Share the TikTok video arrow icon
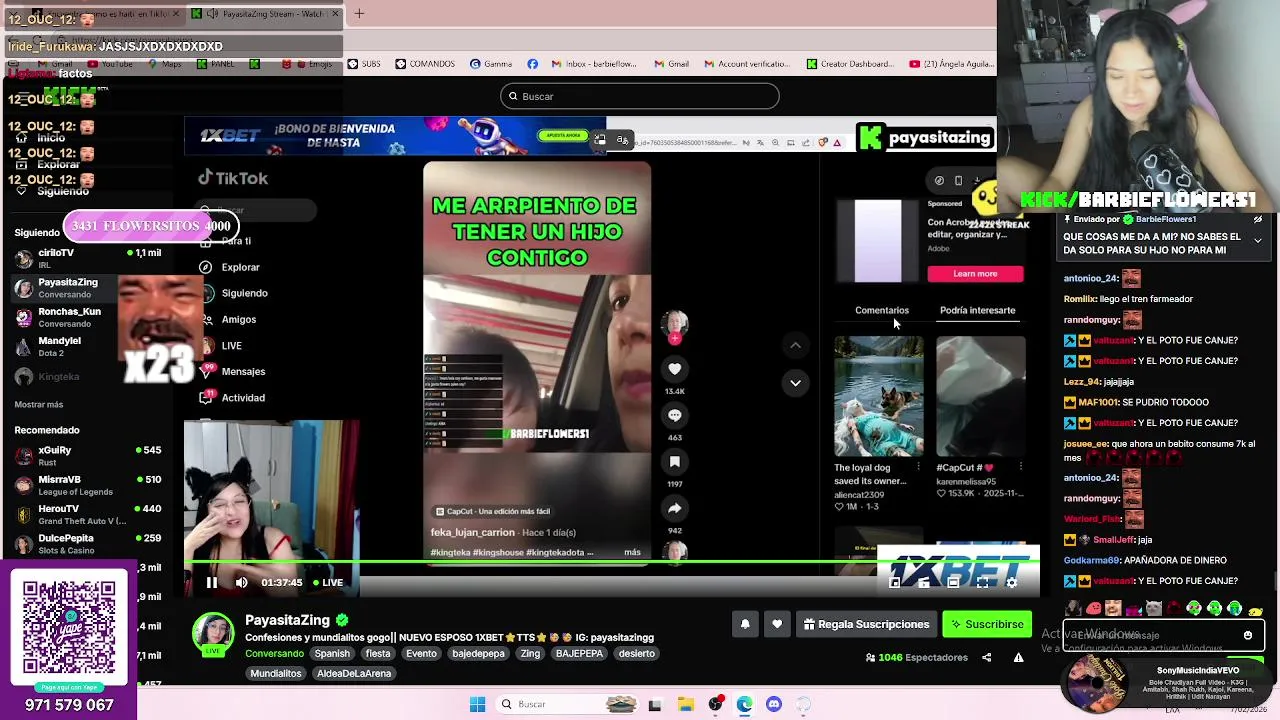 (675, 508)
